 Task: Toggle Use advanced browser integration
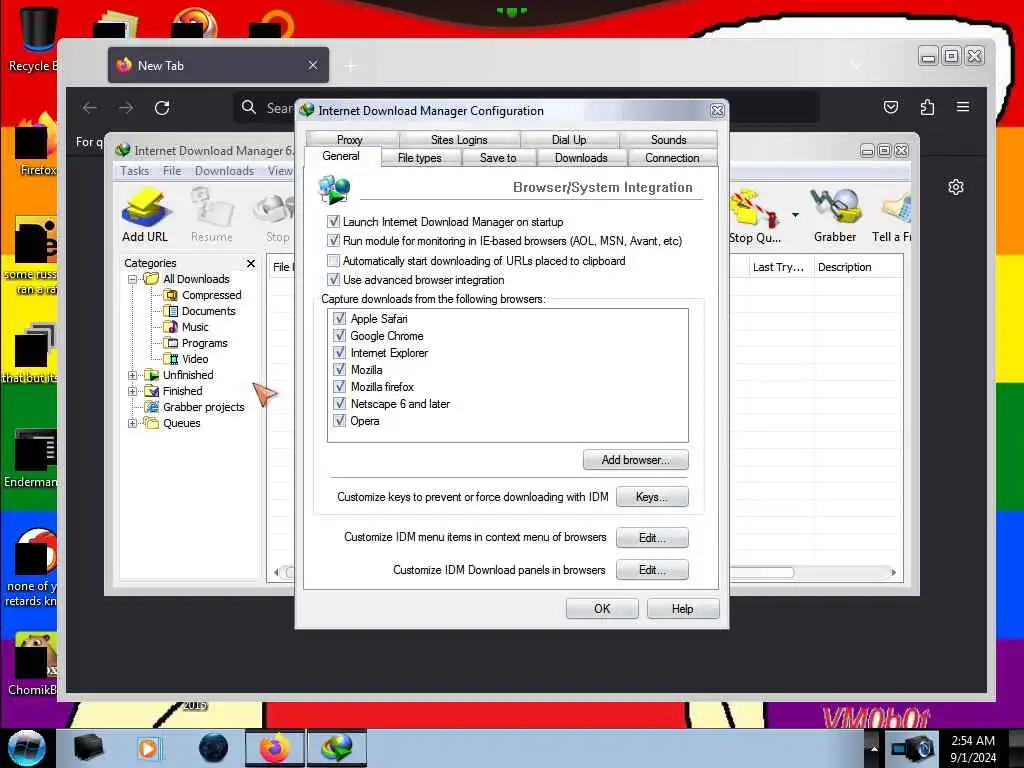pos(334,280)
